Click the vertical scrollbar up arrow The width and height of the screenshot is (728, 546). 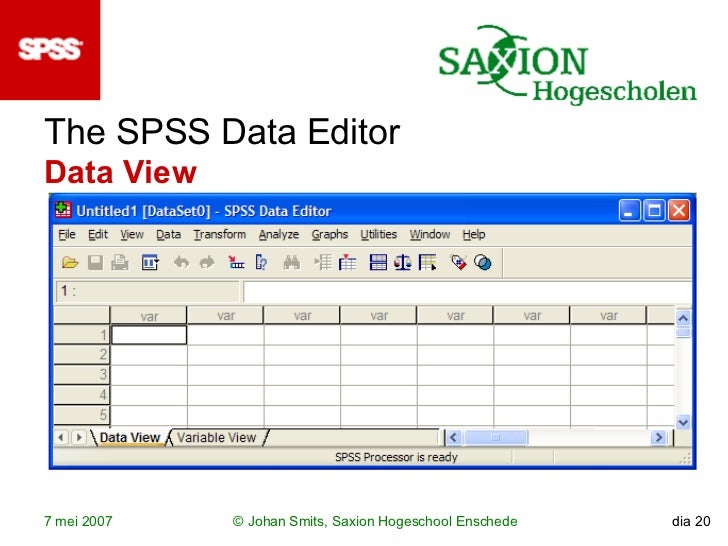point(683,318)
